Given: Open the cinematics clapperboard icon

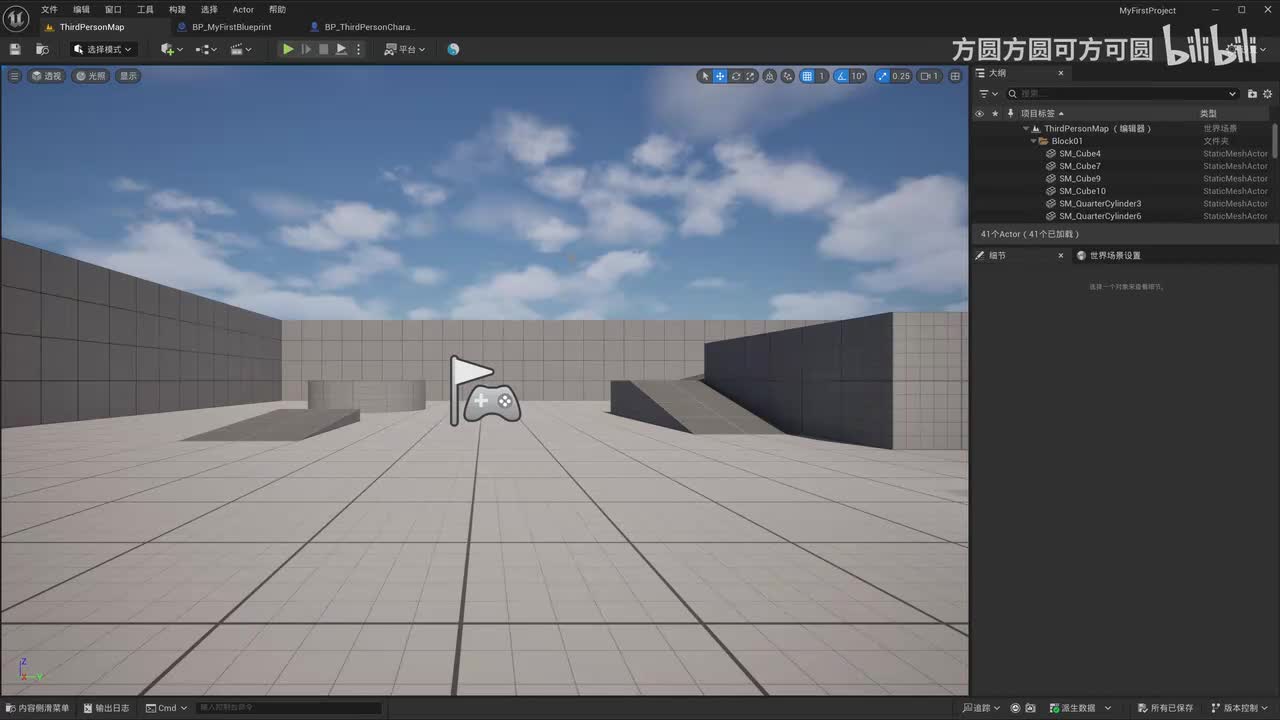Looking at the screenshot, I should click(241, 49).
